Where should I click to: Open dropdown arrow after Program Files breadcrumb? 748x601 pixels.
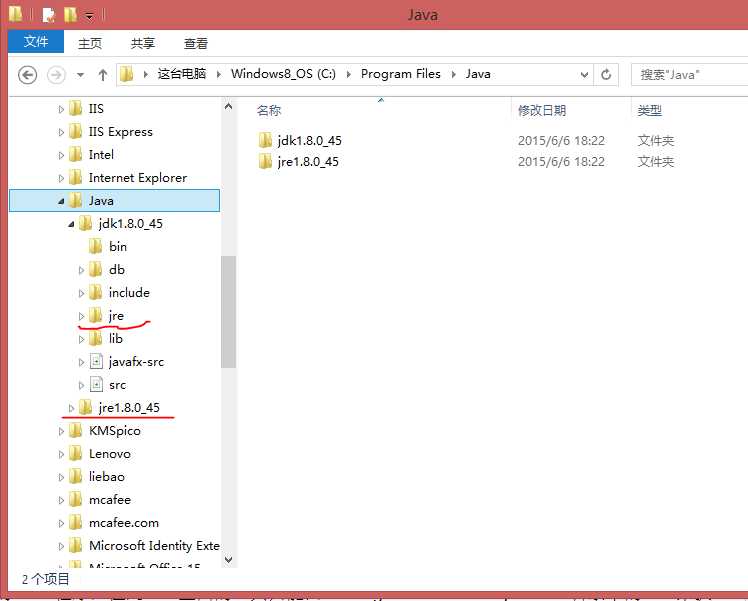(x=453, y=74)
